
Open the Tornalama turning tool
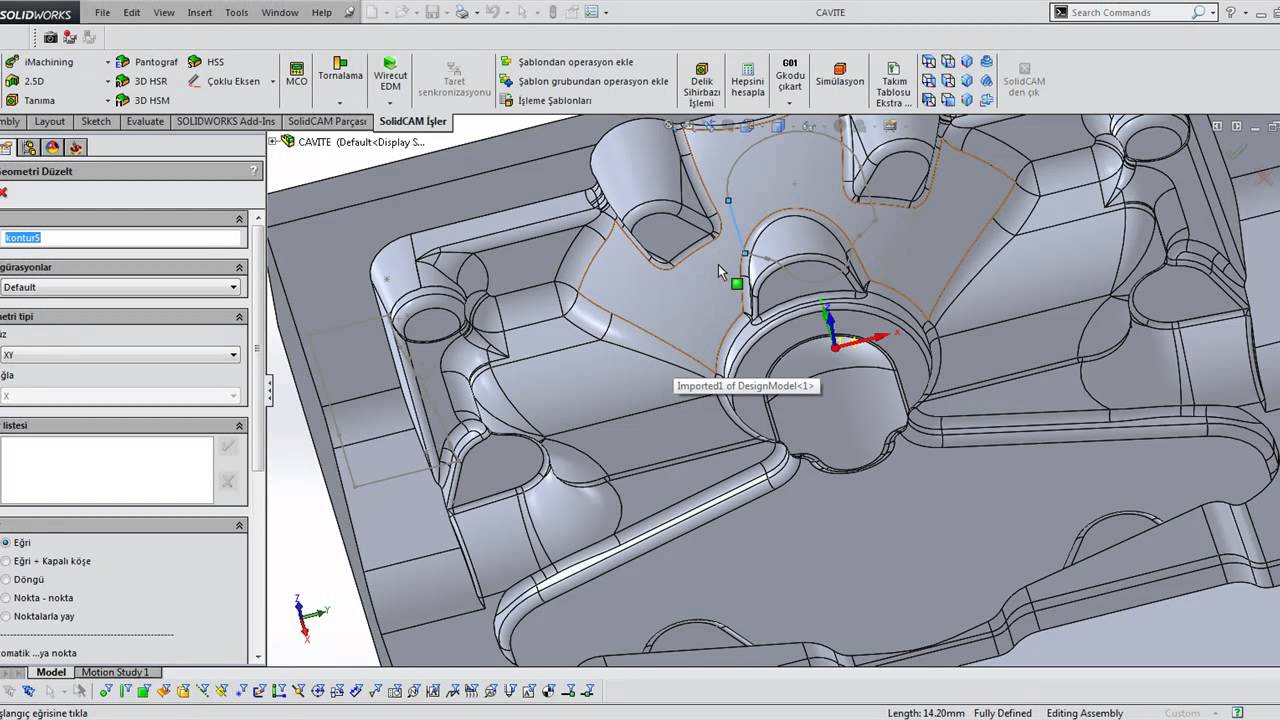(x=340, y=69)
